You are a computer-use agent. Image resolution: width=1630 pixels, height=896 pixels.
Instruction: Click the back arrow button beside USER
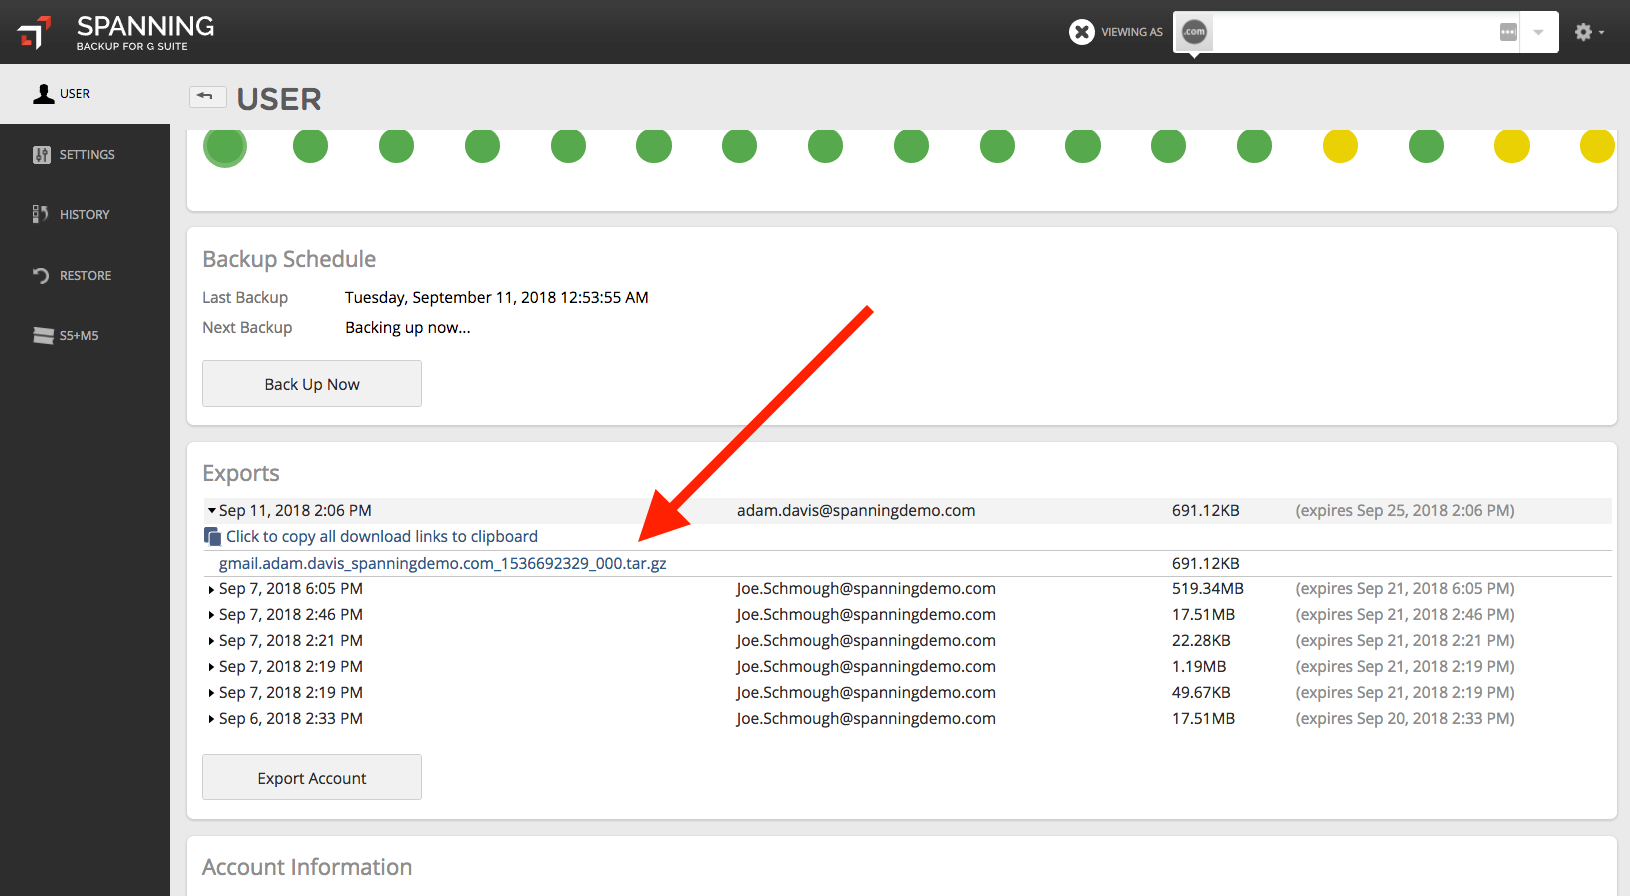point(207,96)
